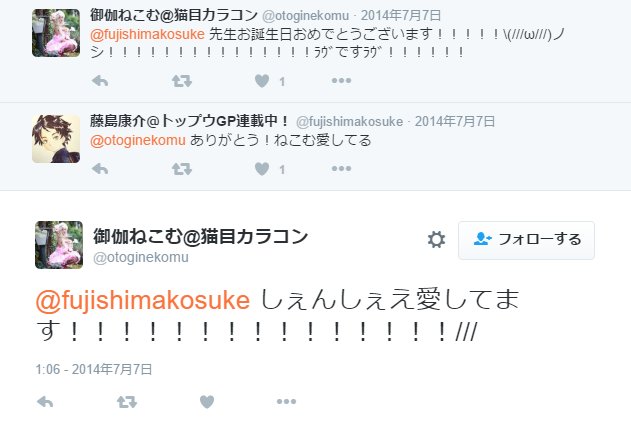Image resolution: width=631 pixels, height=429 pixels.
Task: Like the main expanded tweet
Action: point(207,401)
